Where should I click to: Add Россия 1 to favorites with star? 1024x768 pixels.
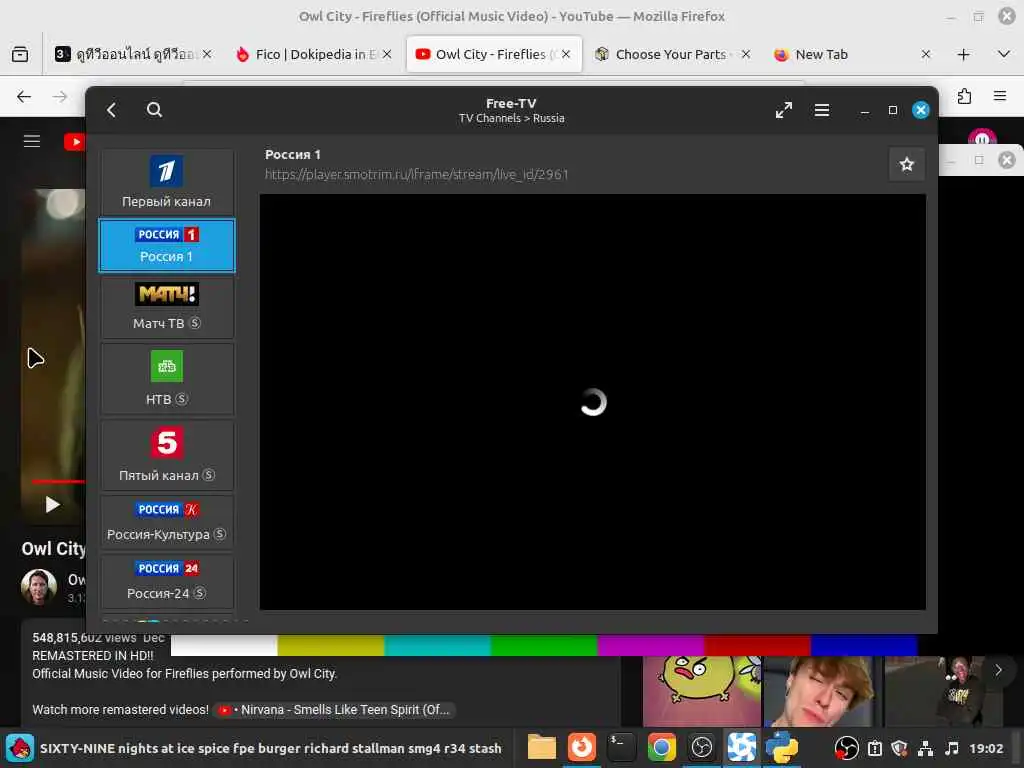click(x=906, y=165)
